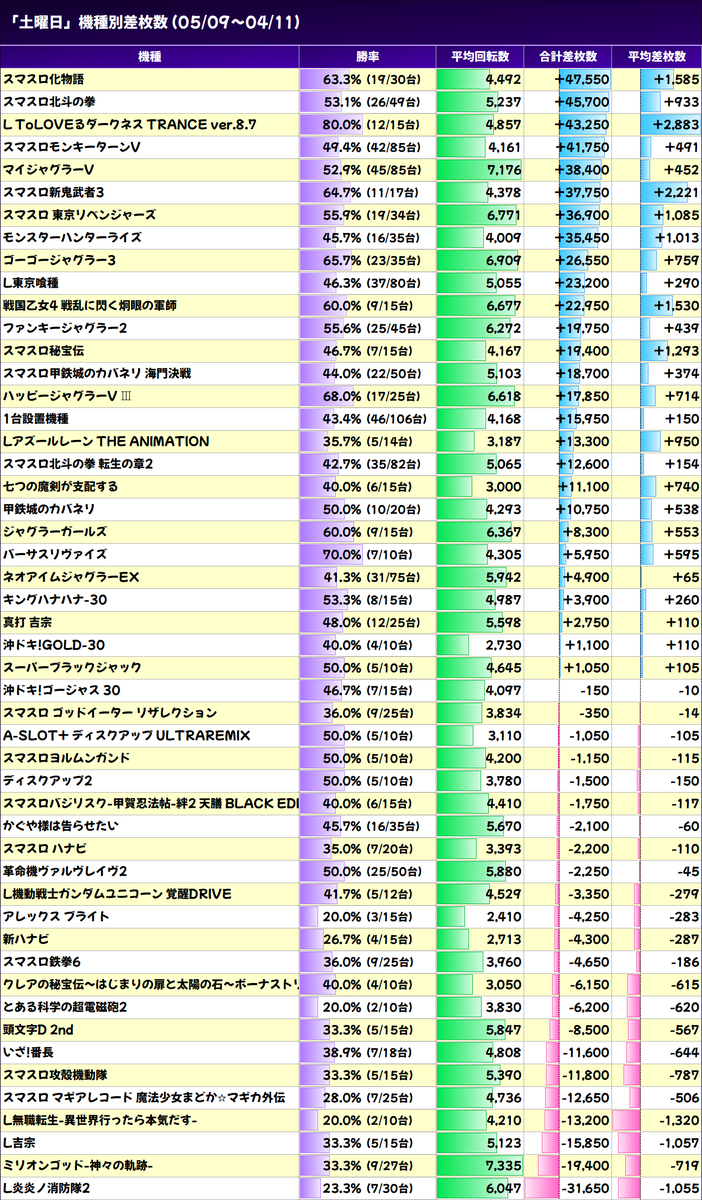Click 革命機ヴァルヴレイヴ2 machine name
This screenshot has height=1200, width=702.
[x=65, y=871]
